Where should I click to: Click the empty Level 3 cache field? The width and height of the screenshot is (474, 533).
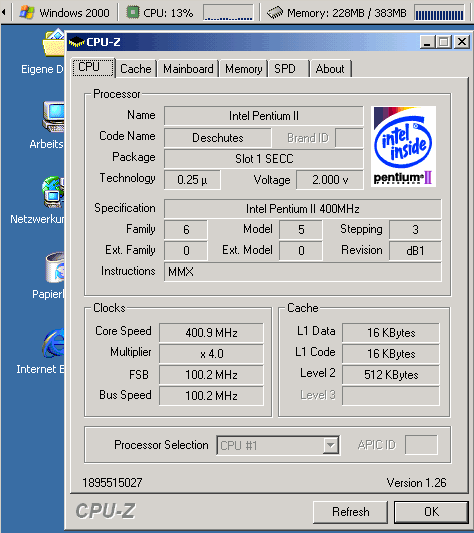[x=391, y=396]
